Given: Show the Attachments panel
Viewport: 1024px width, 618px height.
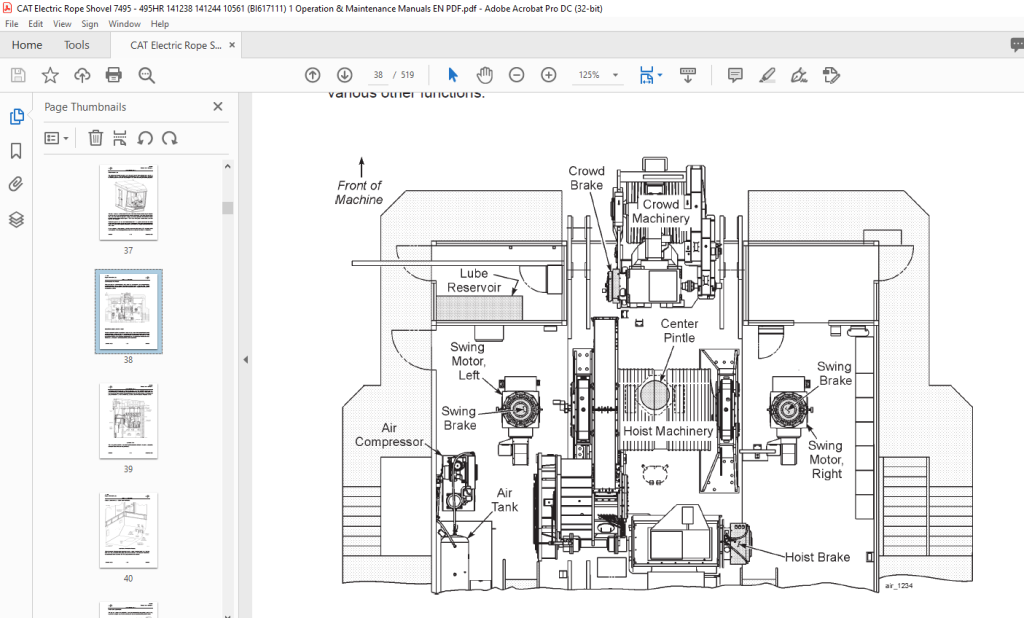Looking at the screenshot, I should coord(16,184).
